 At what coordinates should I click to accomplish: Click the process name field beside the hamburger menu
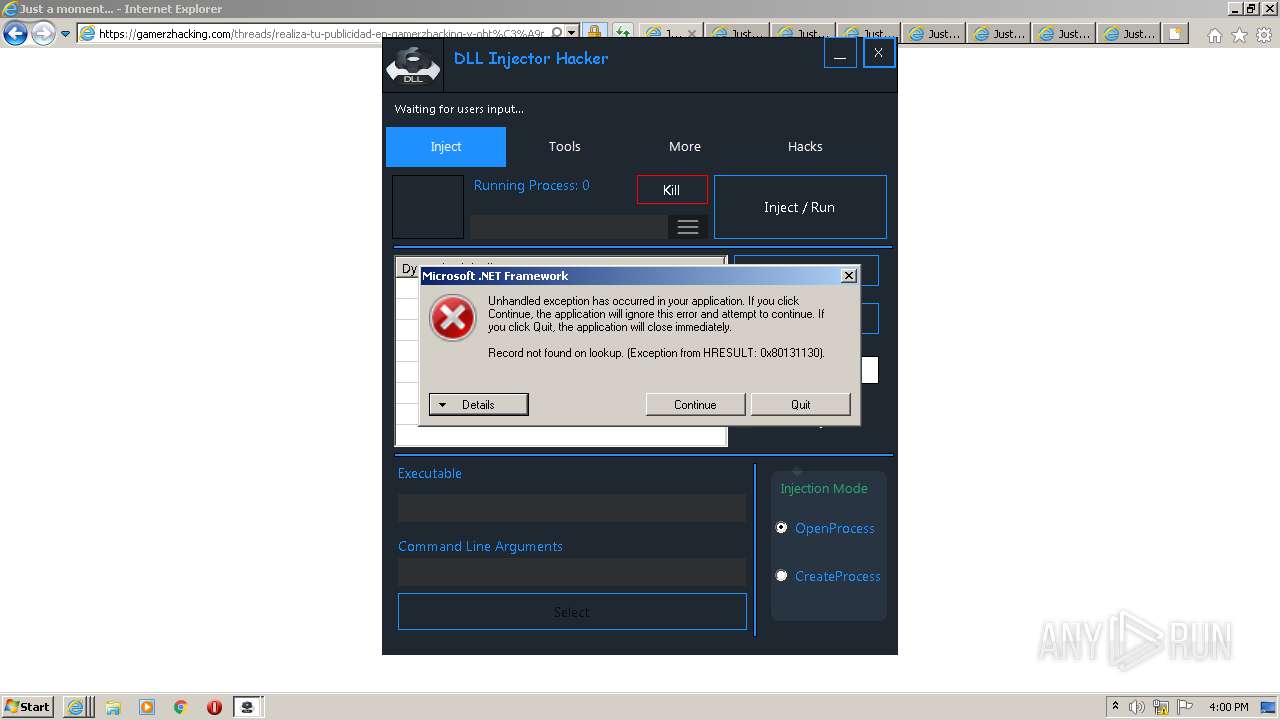pyautogui.click(x=569, y=227)
